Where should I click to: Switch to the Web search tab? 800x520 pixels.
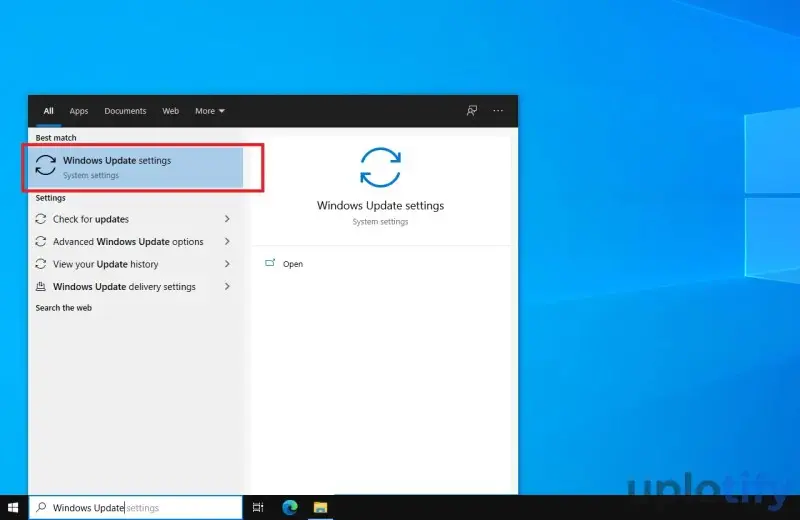[170, 111]
